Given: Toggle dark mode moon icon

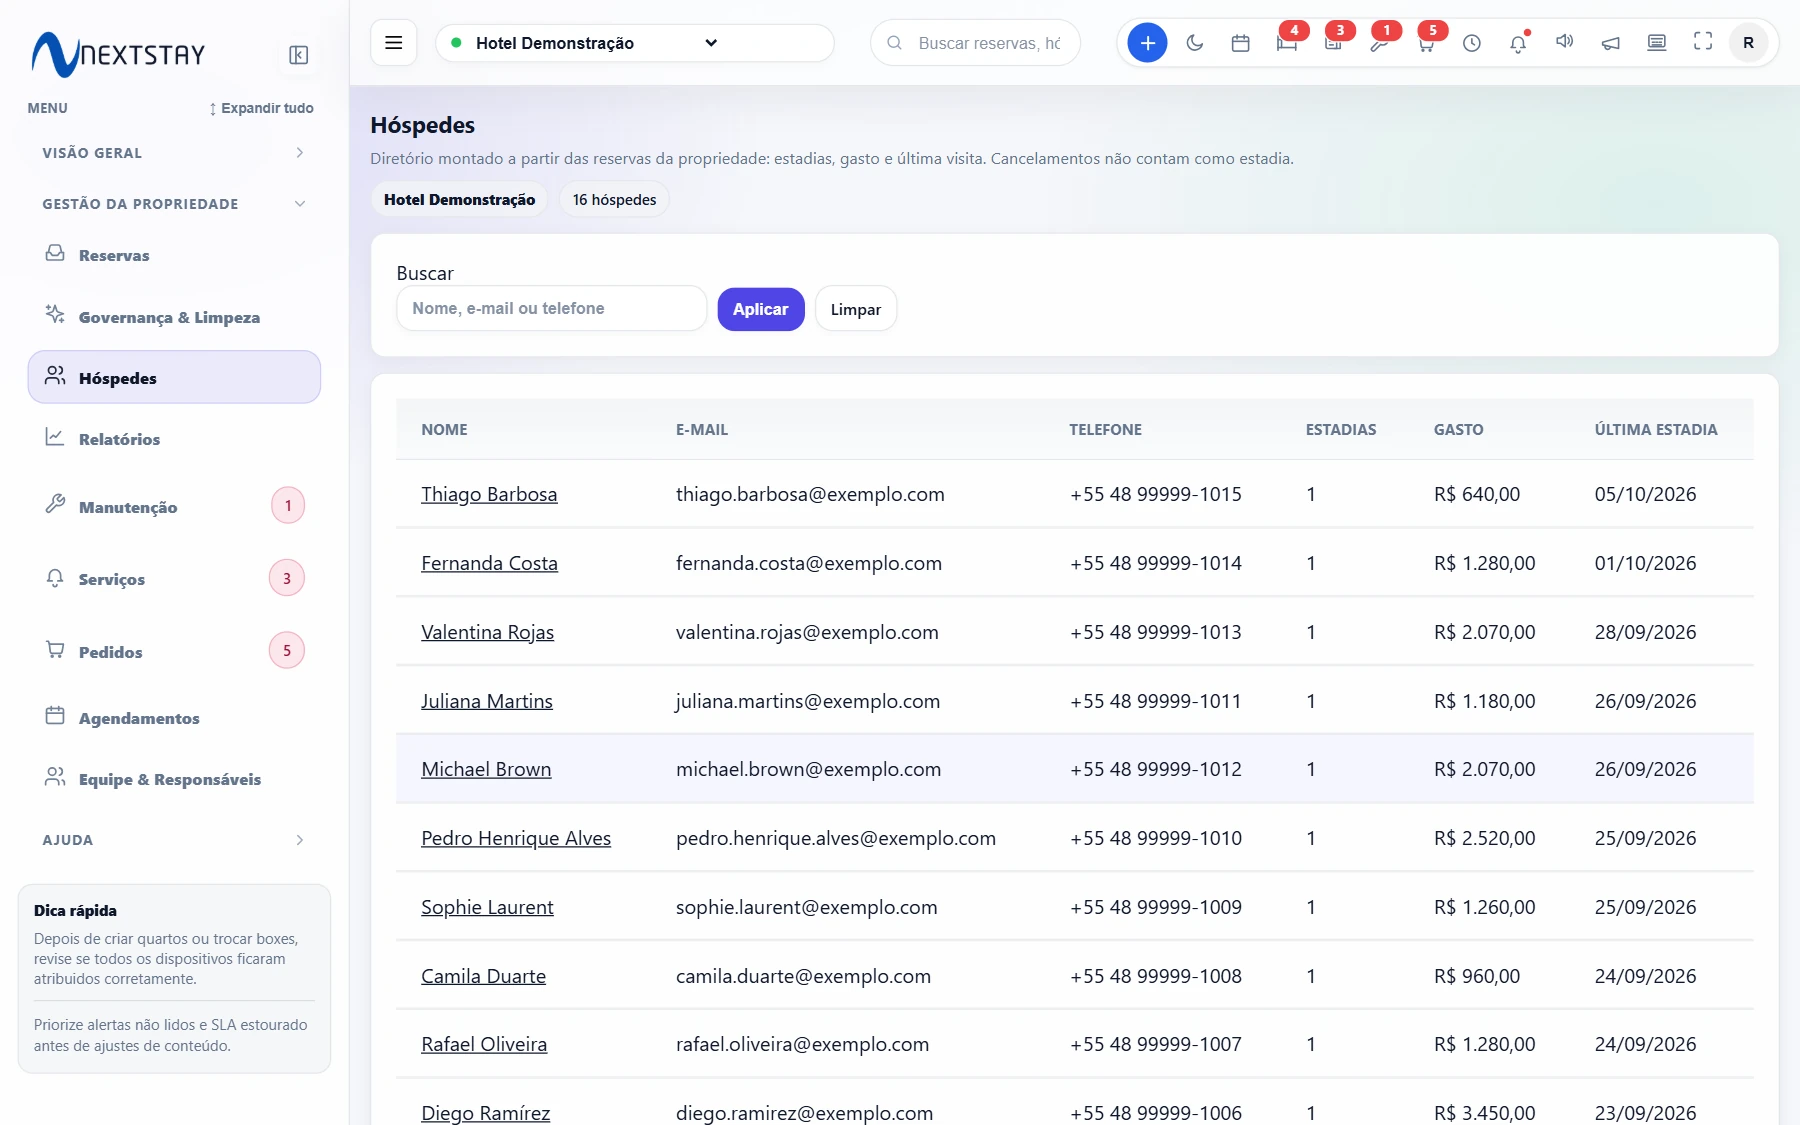Looking at the screenshot, I should tap(1194, 43).
